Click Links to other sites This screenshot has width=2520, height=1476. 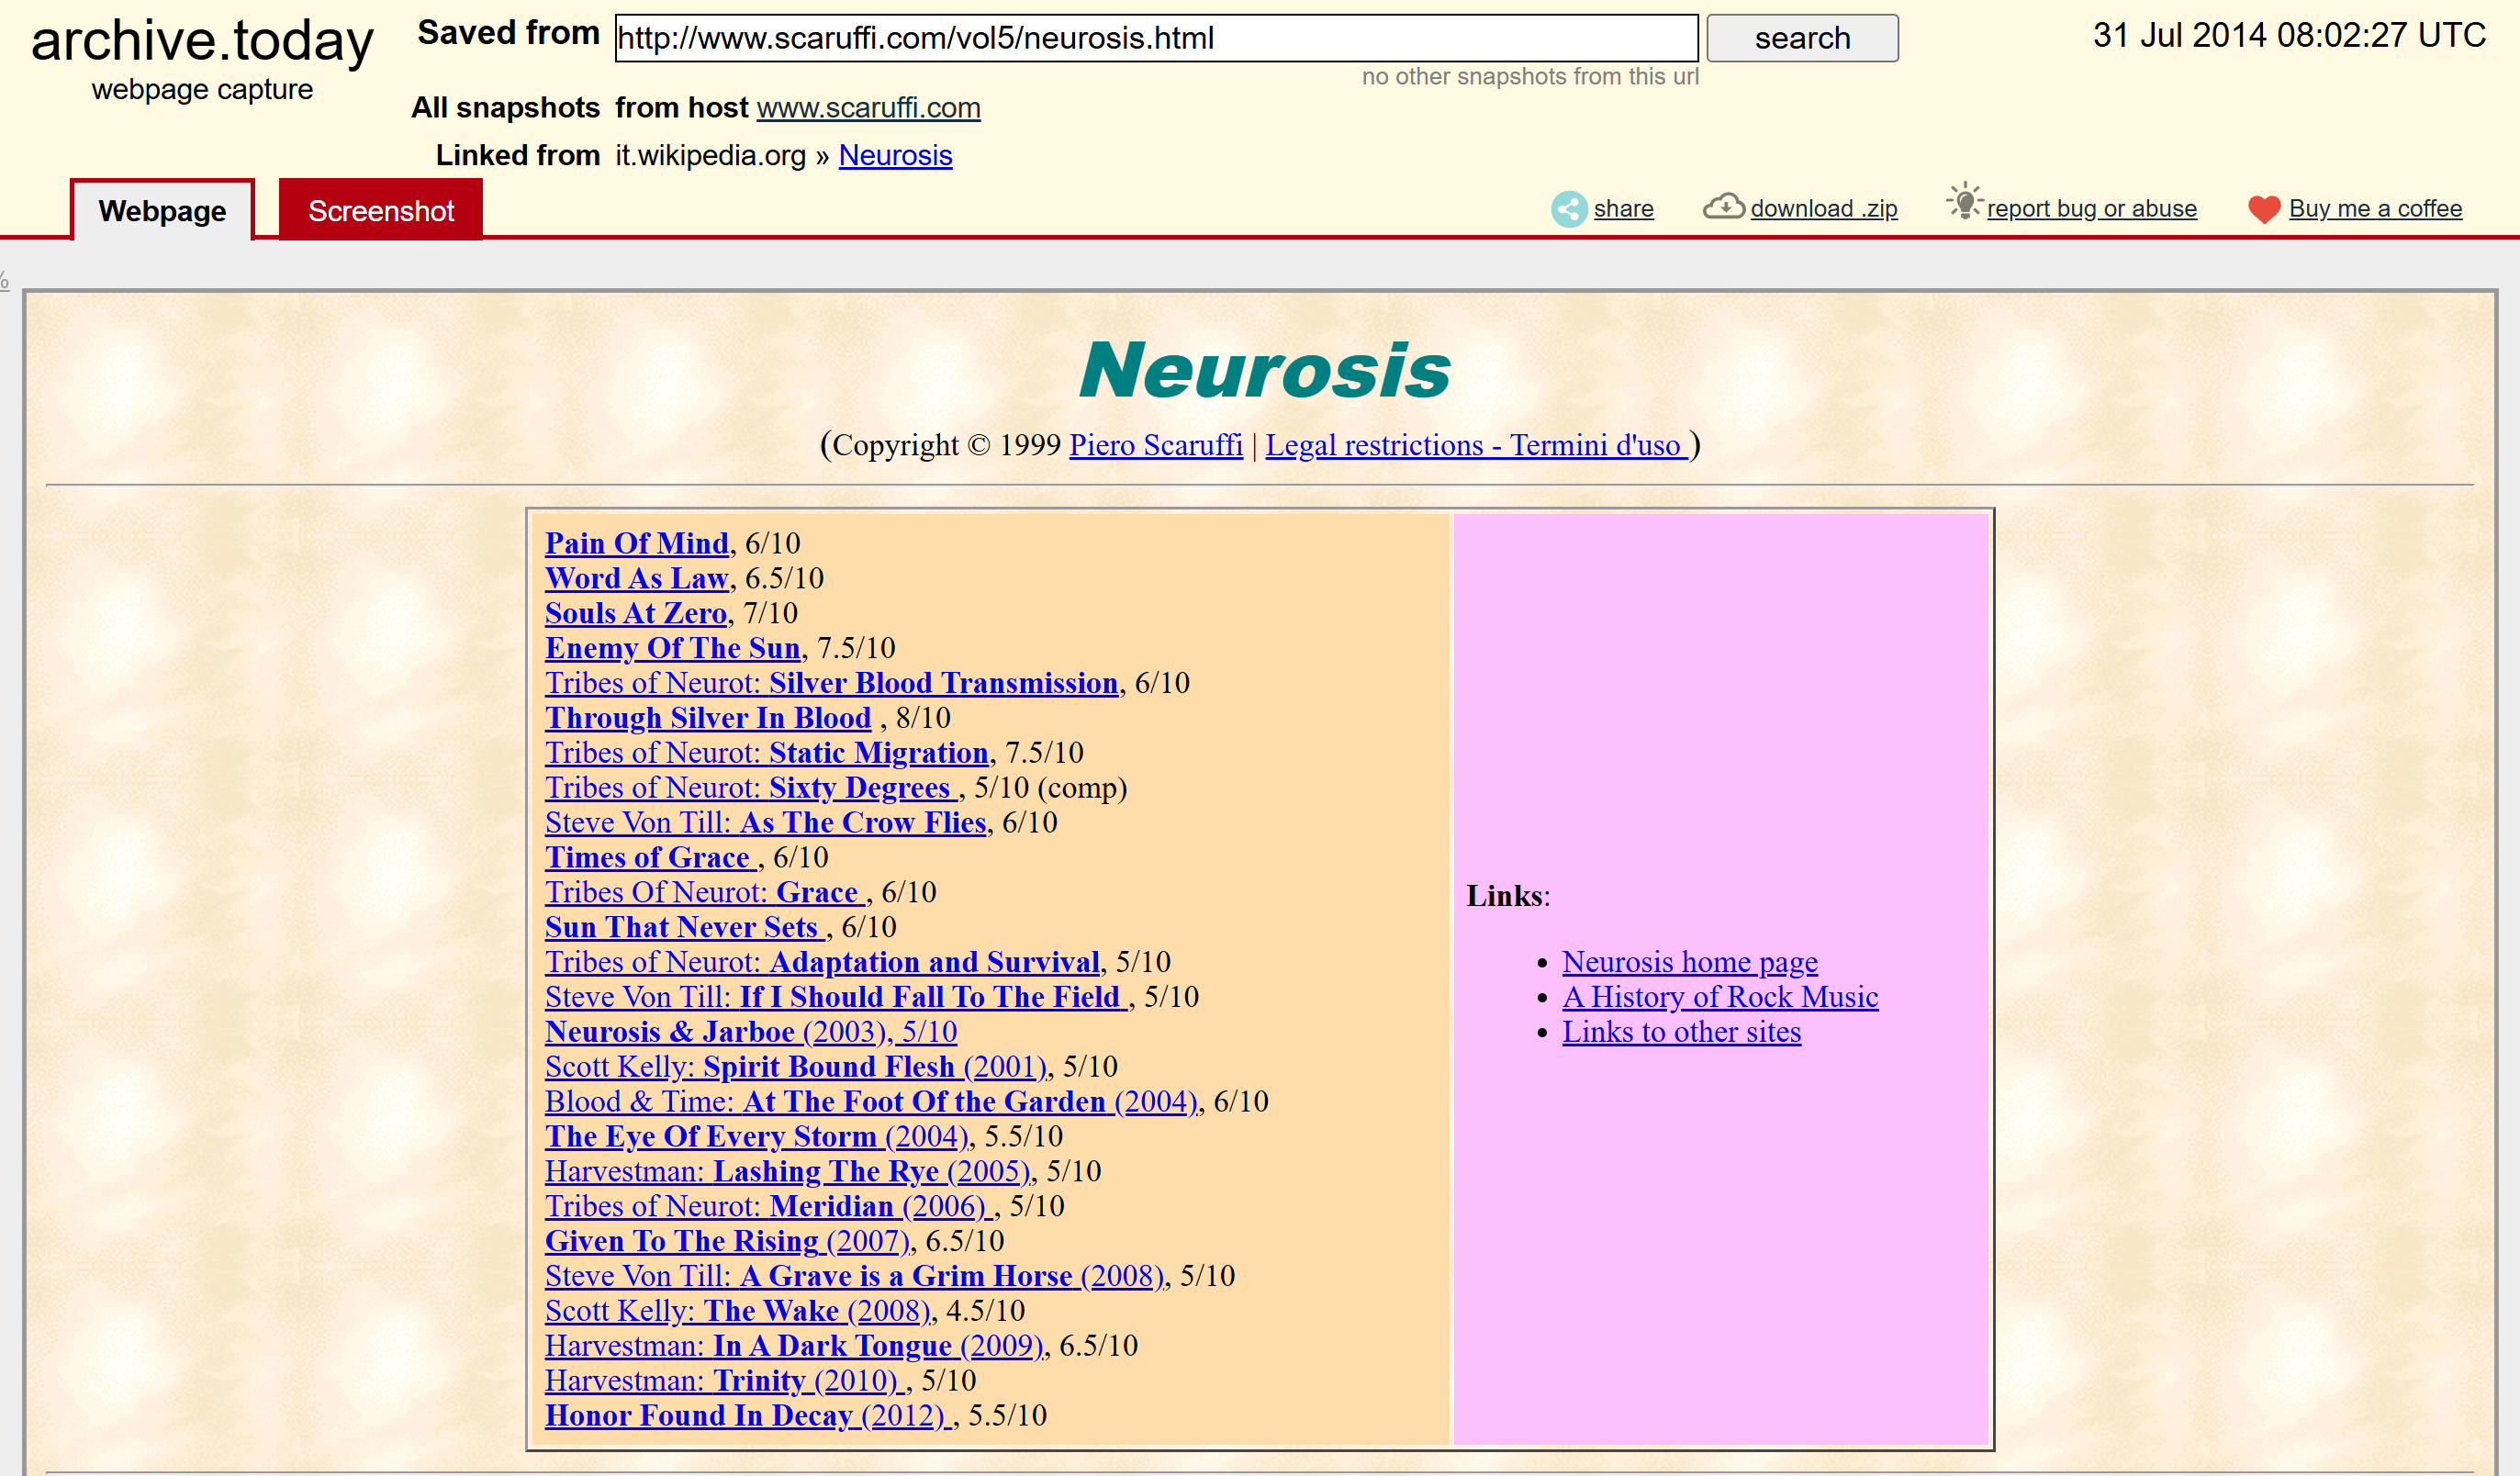tap(1681, 1032)
